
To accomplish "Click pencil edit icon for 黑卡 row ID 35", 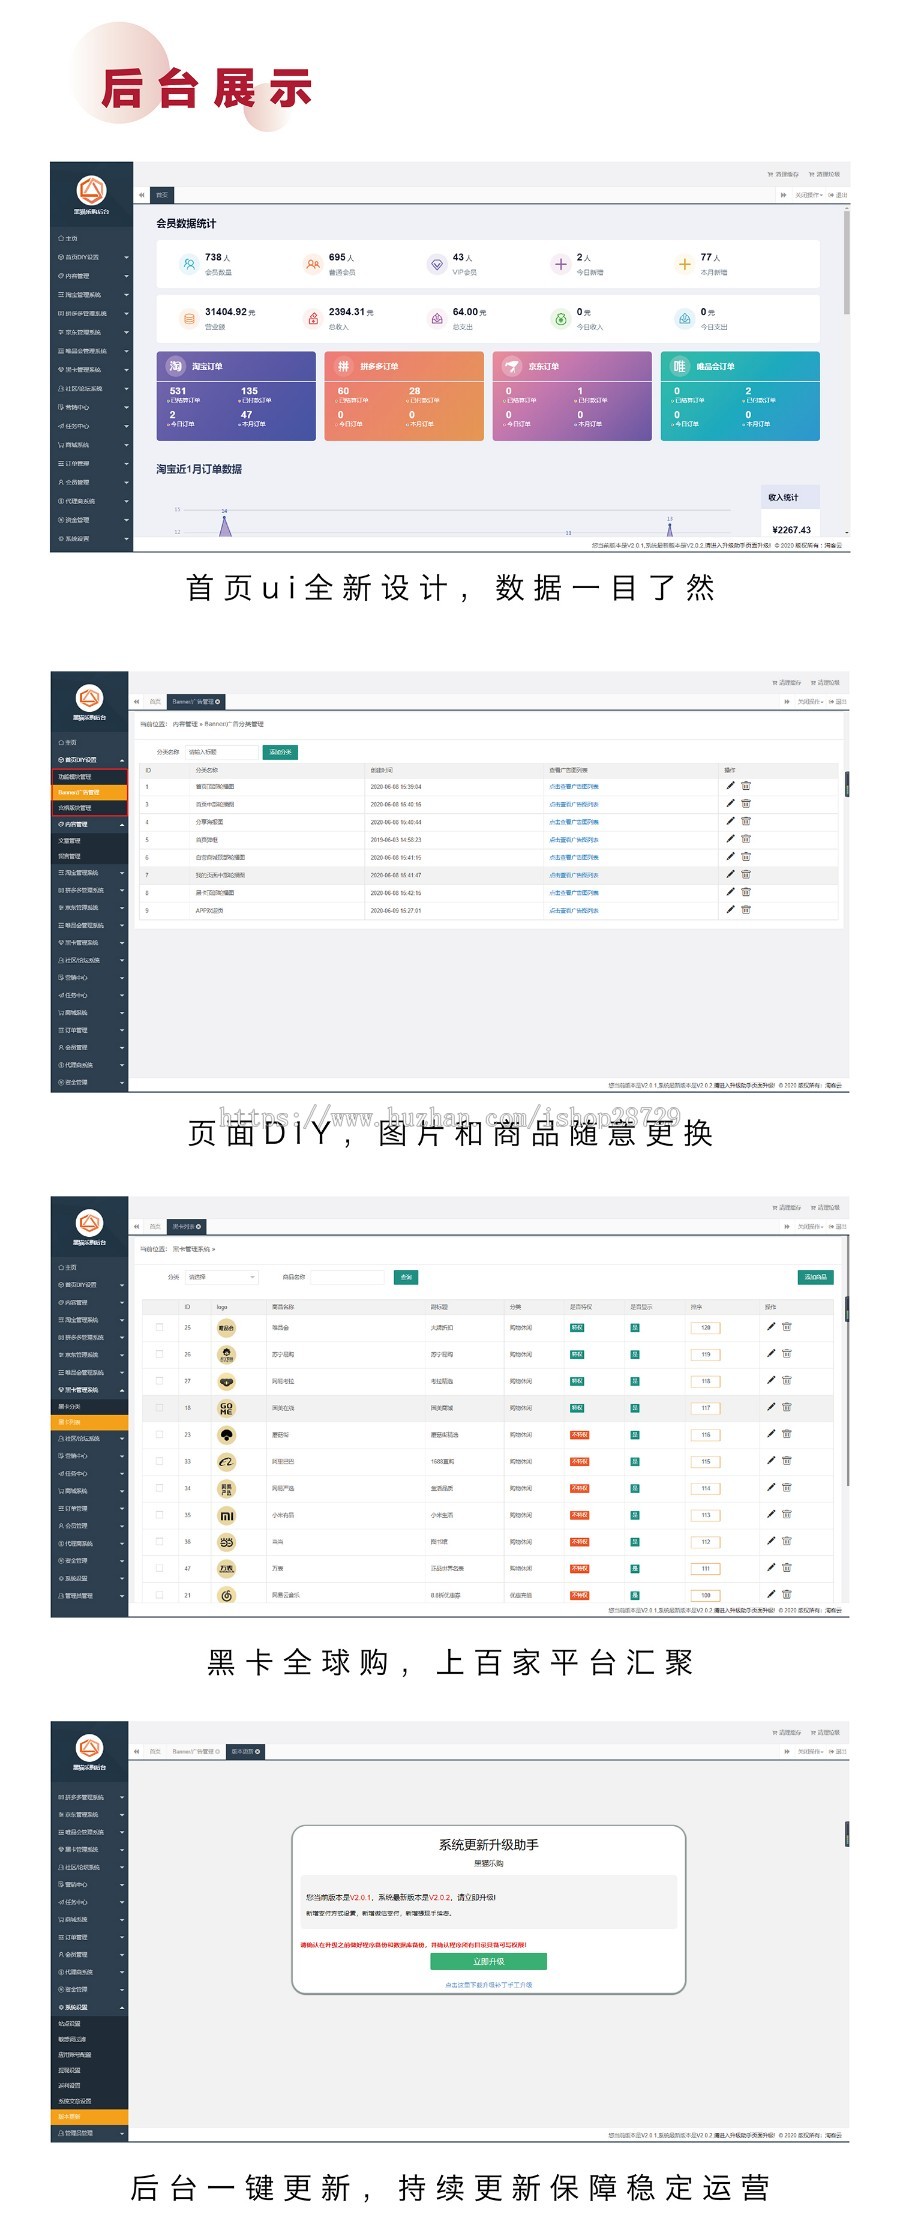I will (771, 1514).
